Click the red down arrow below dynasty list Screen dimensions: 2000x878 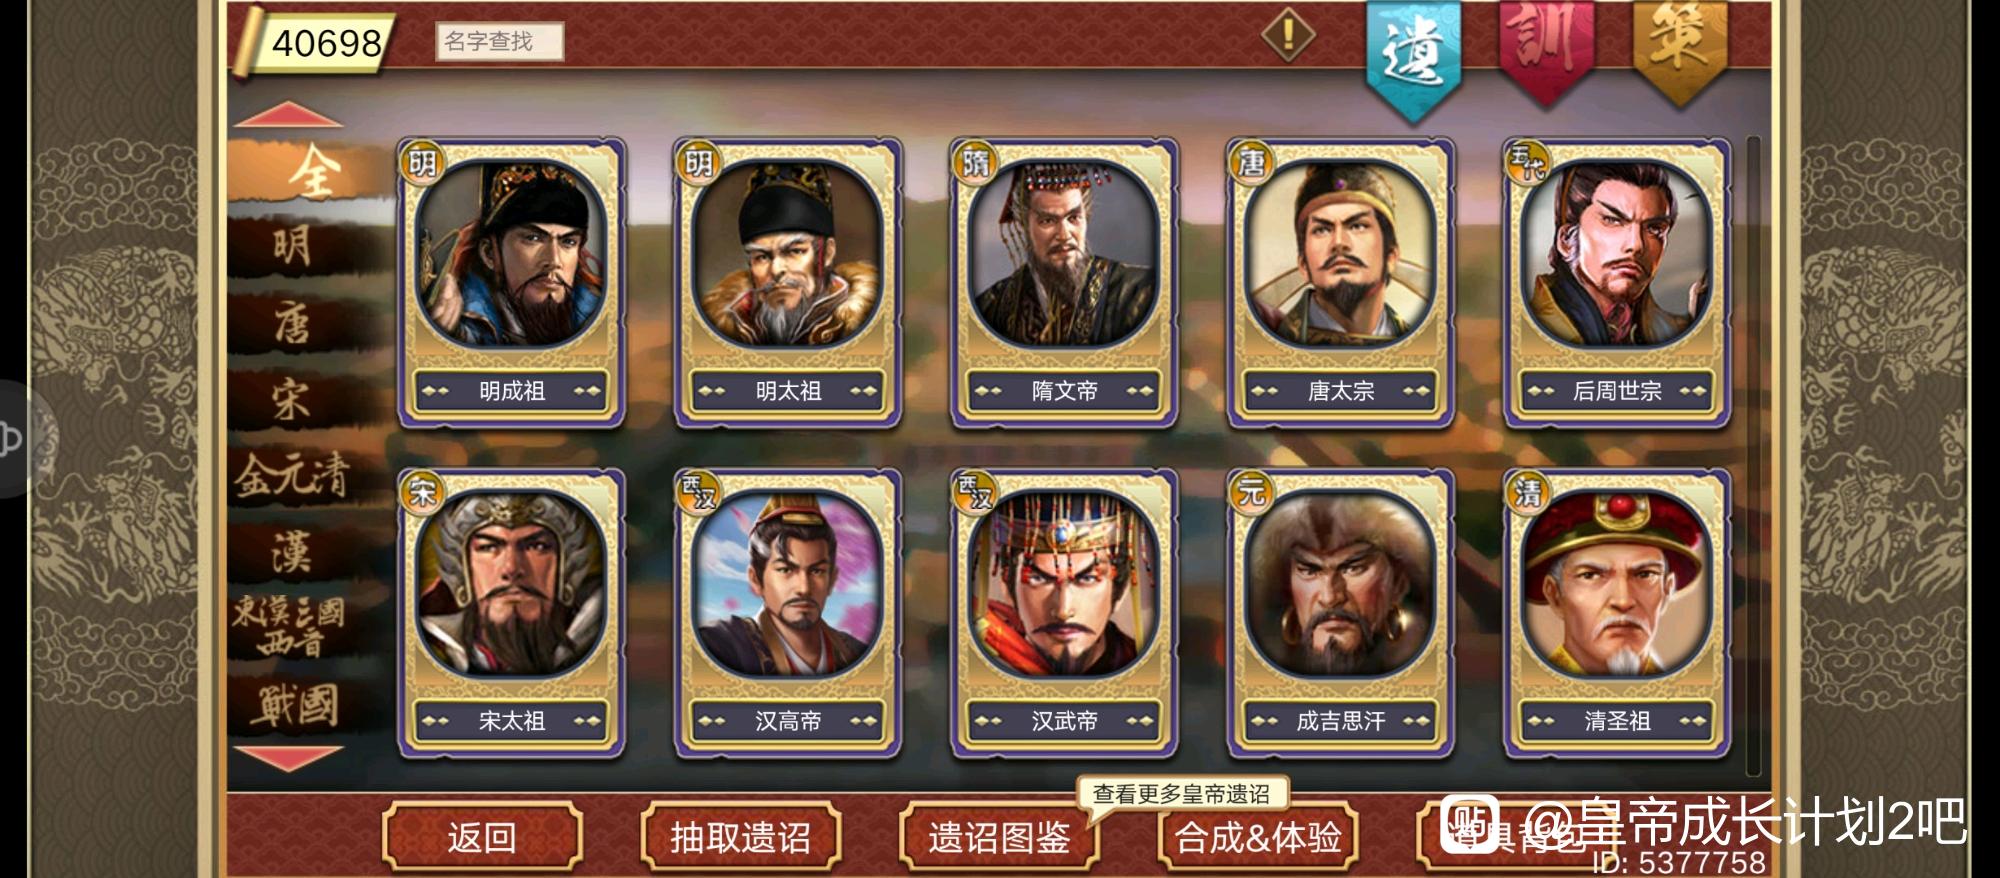(x=289, y=758)
